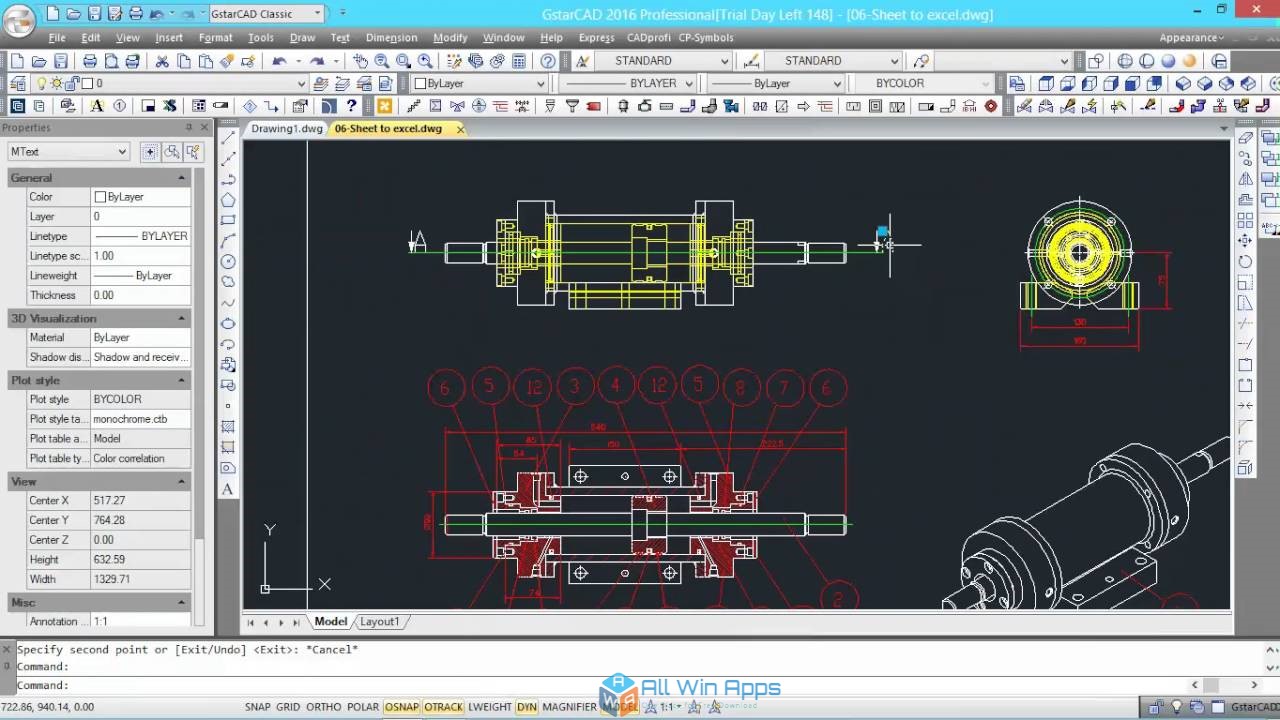
Task: Click the Cut scissors icon
Action: pos(162,61)
